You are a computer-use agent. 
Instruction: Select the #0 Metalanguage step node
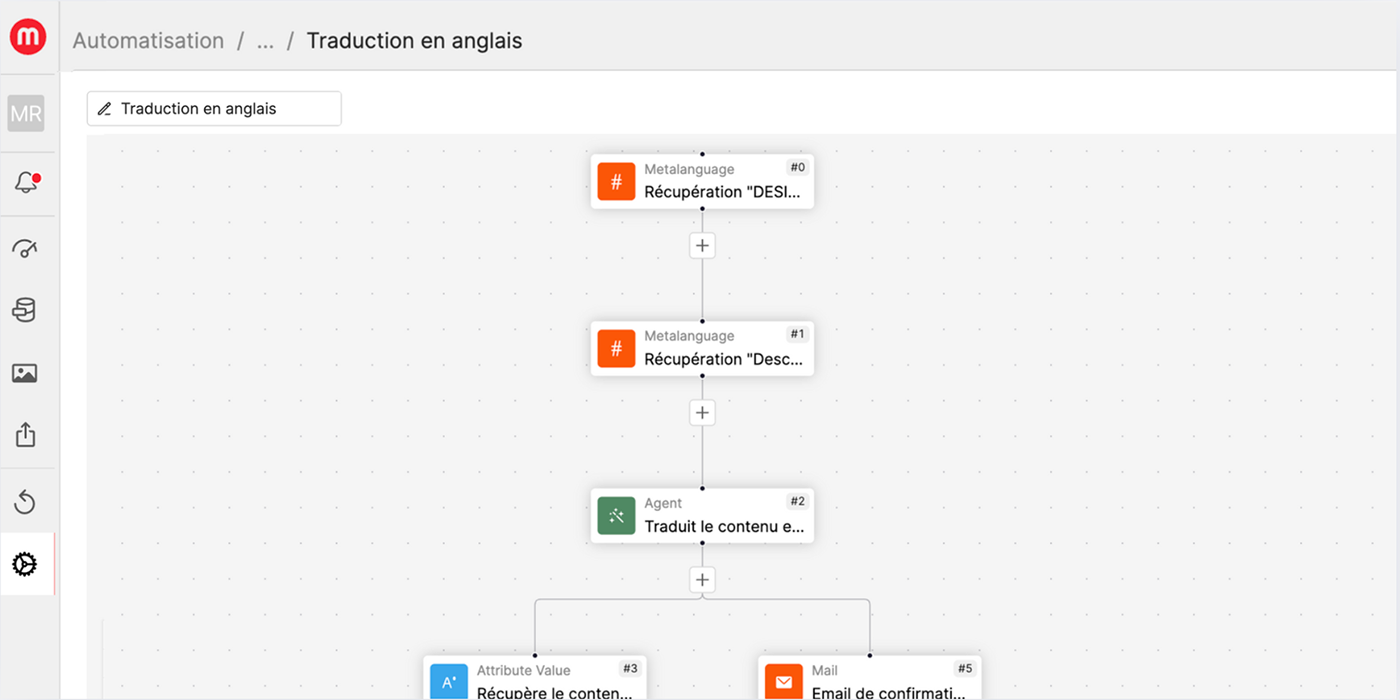(x=702, y=181)
